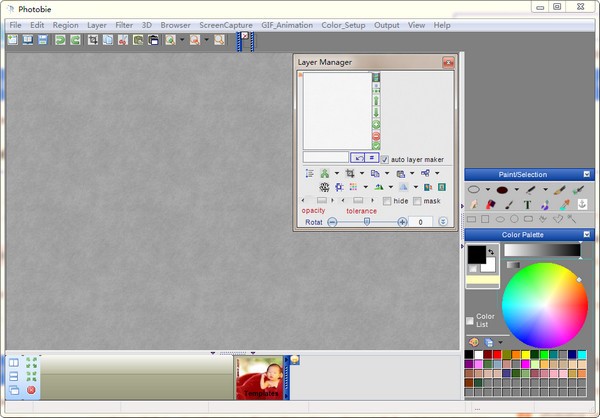Screen dimensions: 600x418
Task: Click the red close icon in bottom panel
Action: pos(31,390)
